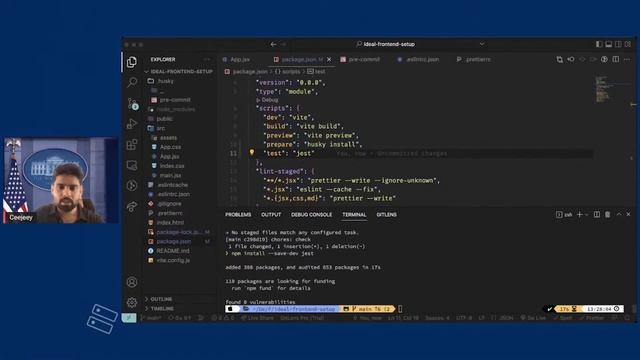Viewport: 640px width, 360px height.
Task: Click the command center search box
Action: (385, 44)
